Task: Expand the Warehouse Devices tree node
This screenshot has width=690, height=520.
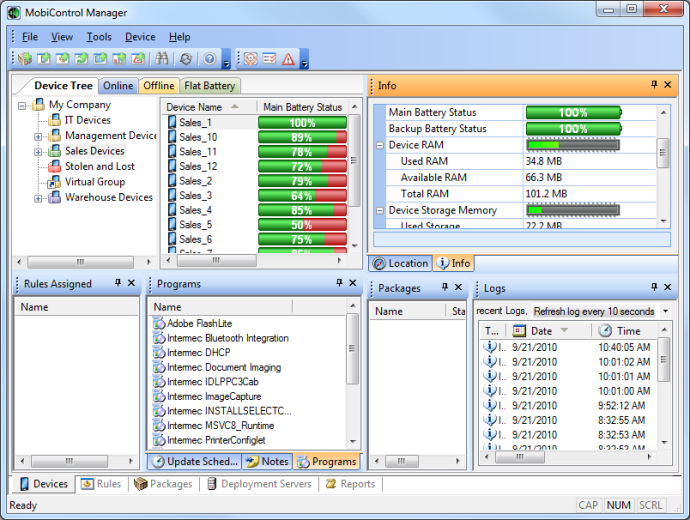Action: 38,198
